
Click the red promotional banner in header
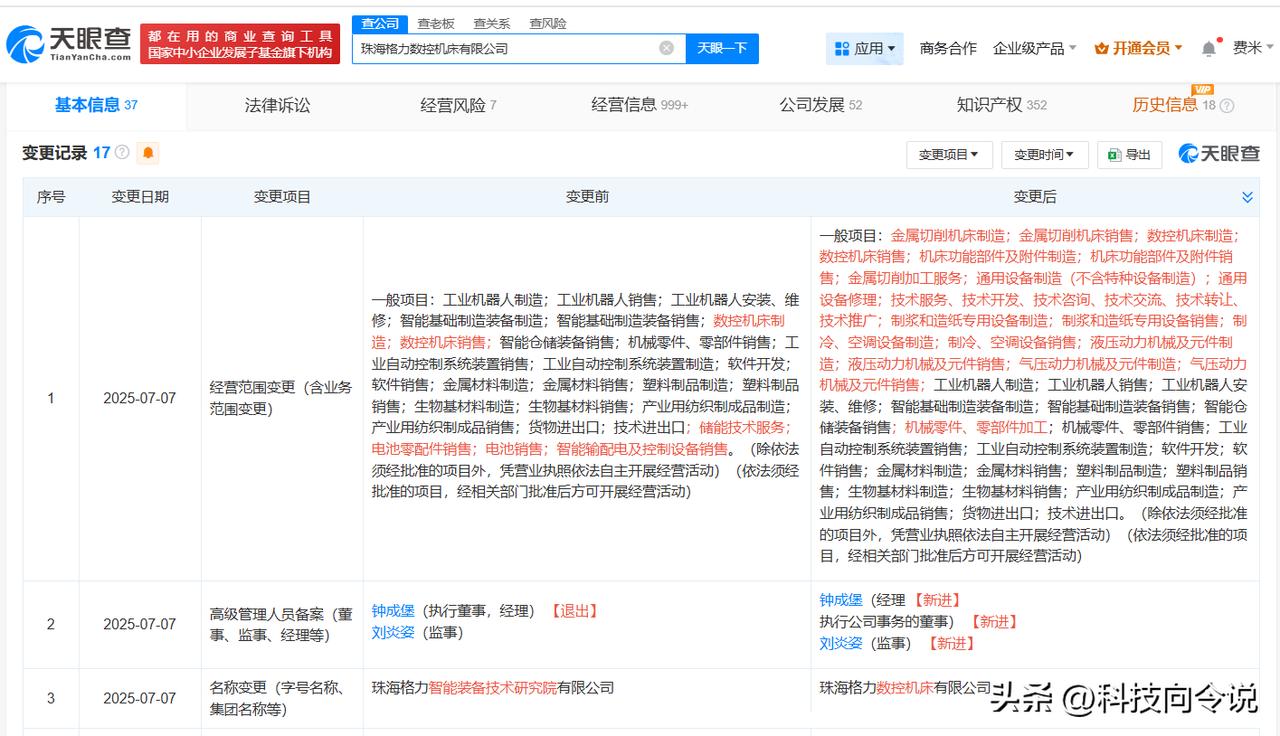click(x=240, y=44)
